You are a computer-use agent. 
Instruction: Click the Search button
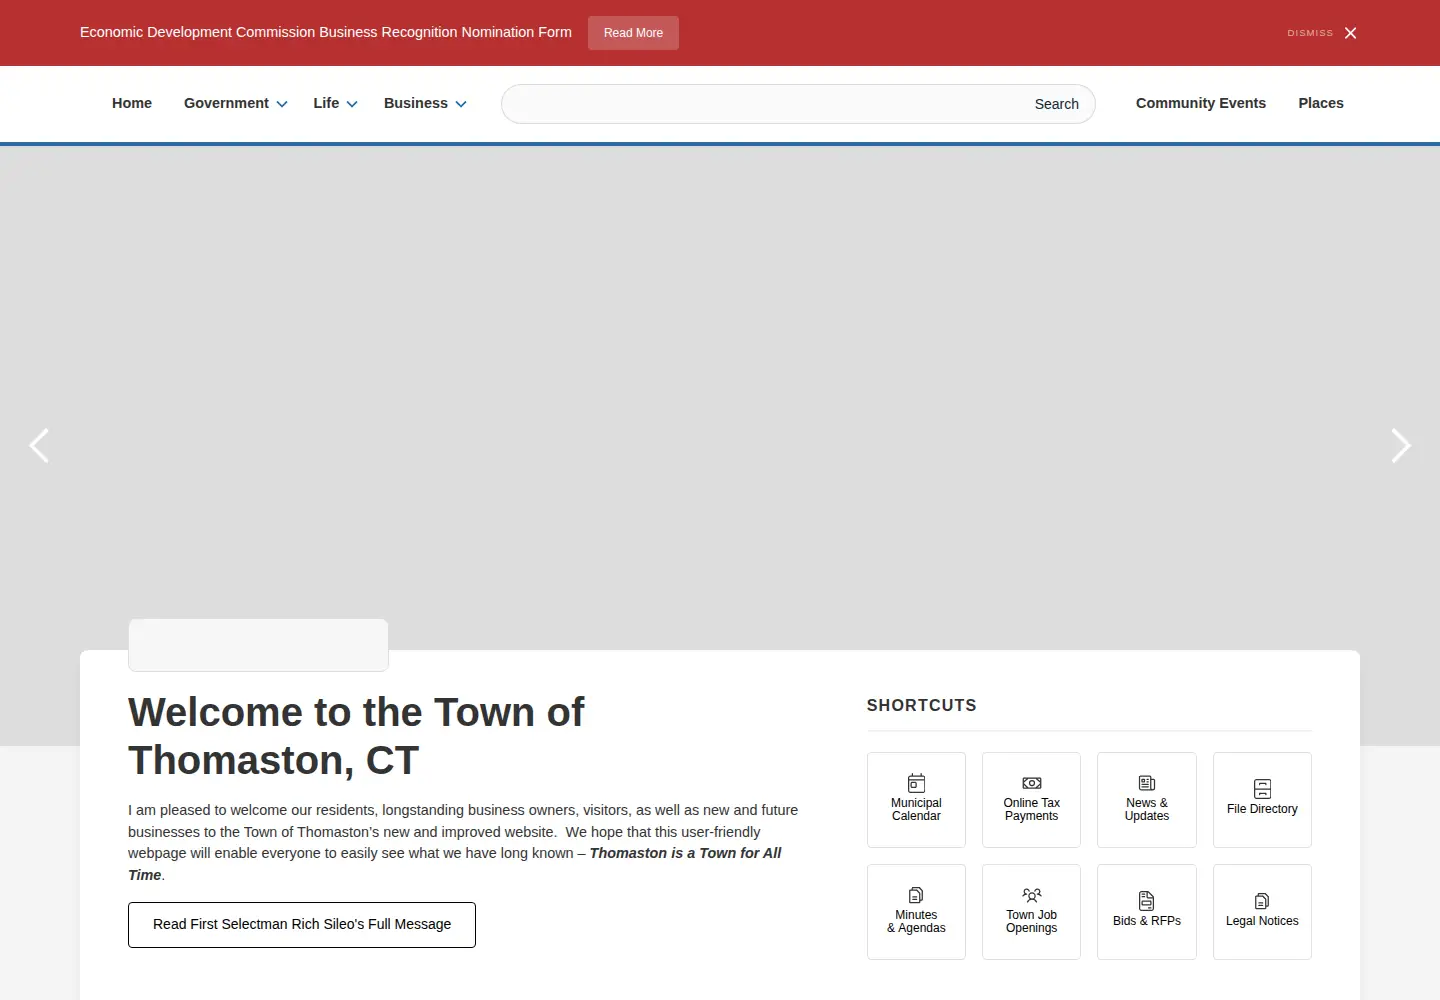tap(1057, 104)
